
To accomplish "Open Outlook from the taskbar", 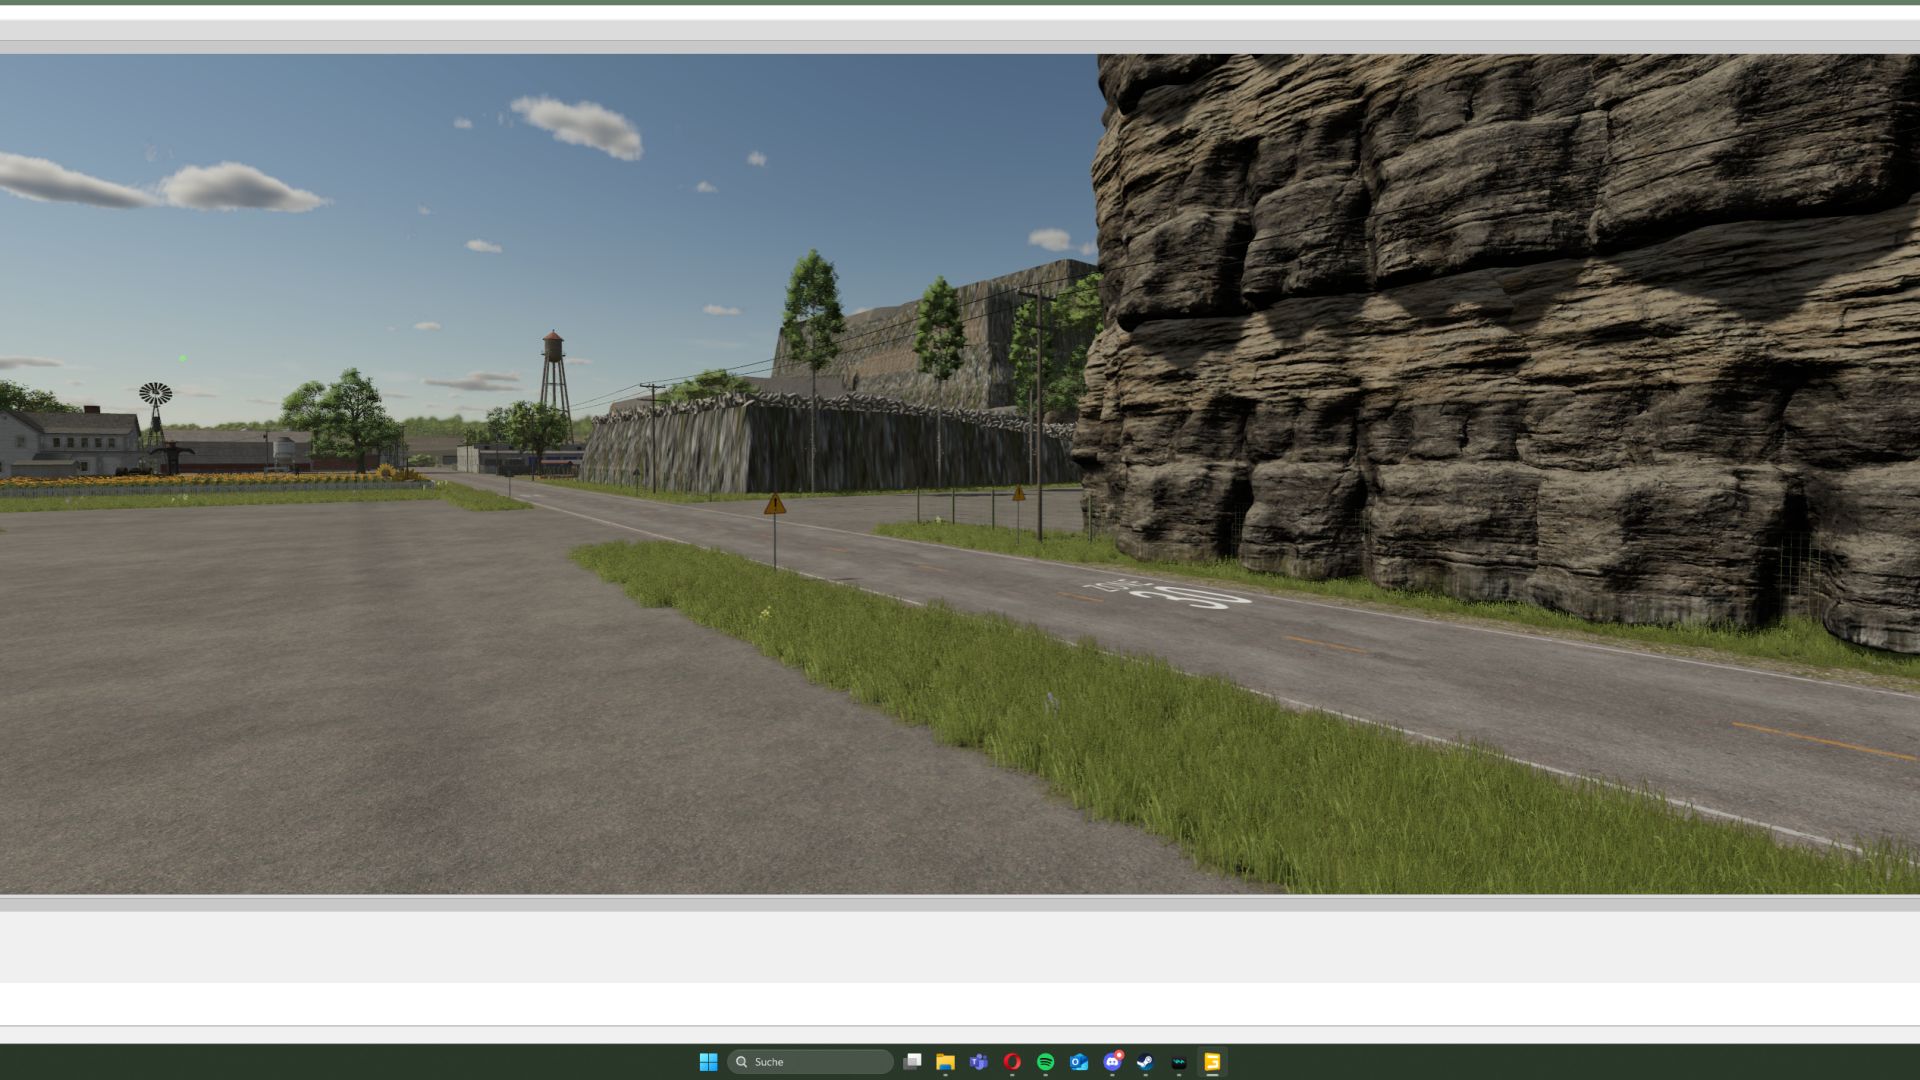I will coord(1079,1062).
